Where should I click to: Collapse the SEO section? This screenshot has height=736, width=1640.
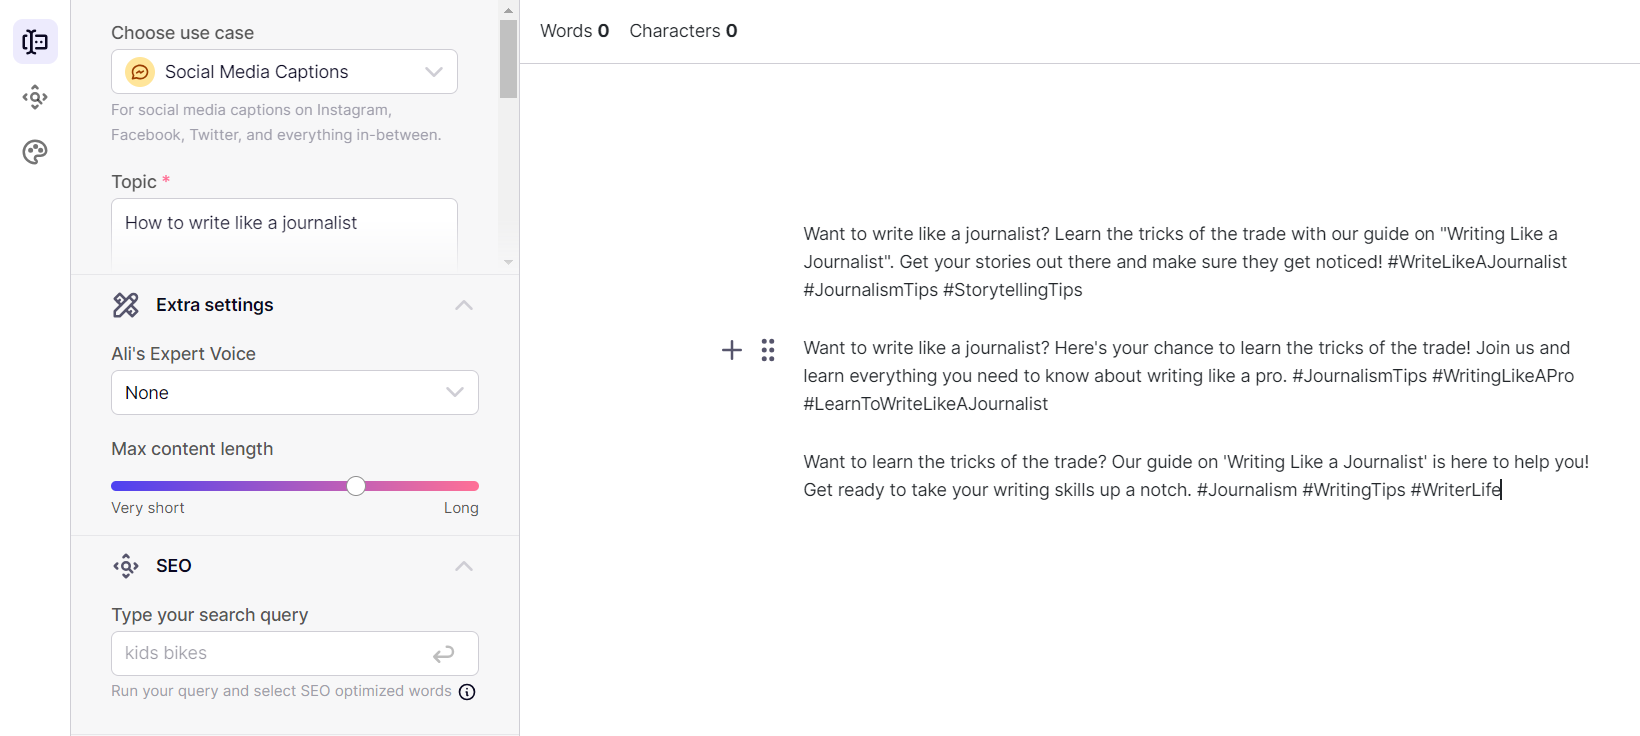[464, 566]
